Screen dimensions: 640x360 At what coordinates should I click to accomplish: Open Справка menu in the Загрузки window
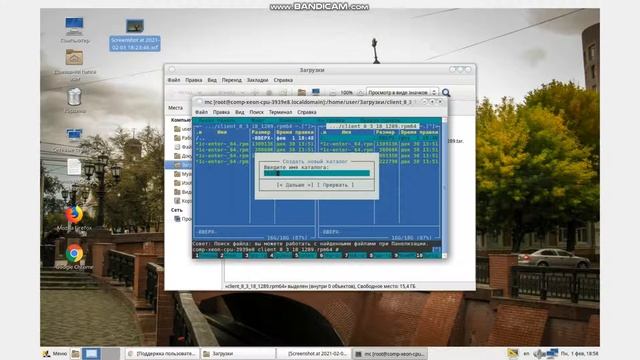(283, 80)
